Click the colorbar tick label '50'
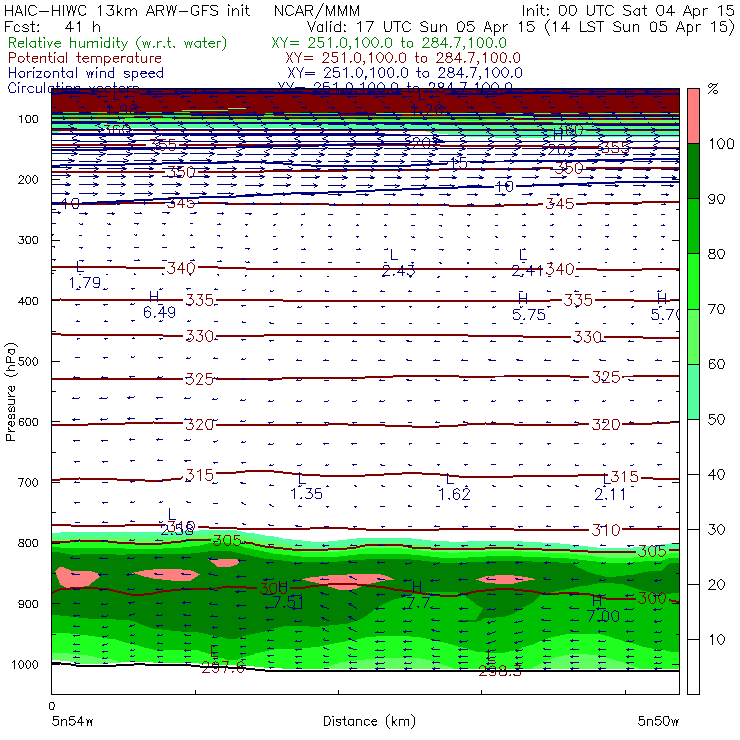 click(x=716, y=420)
